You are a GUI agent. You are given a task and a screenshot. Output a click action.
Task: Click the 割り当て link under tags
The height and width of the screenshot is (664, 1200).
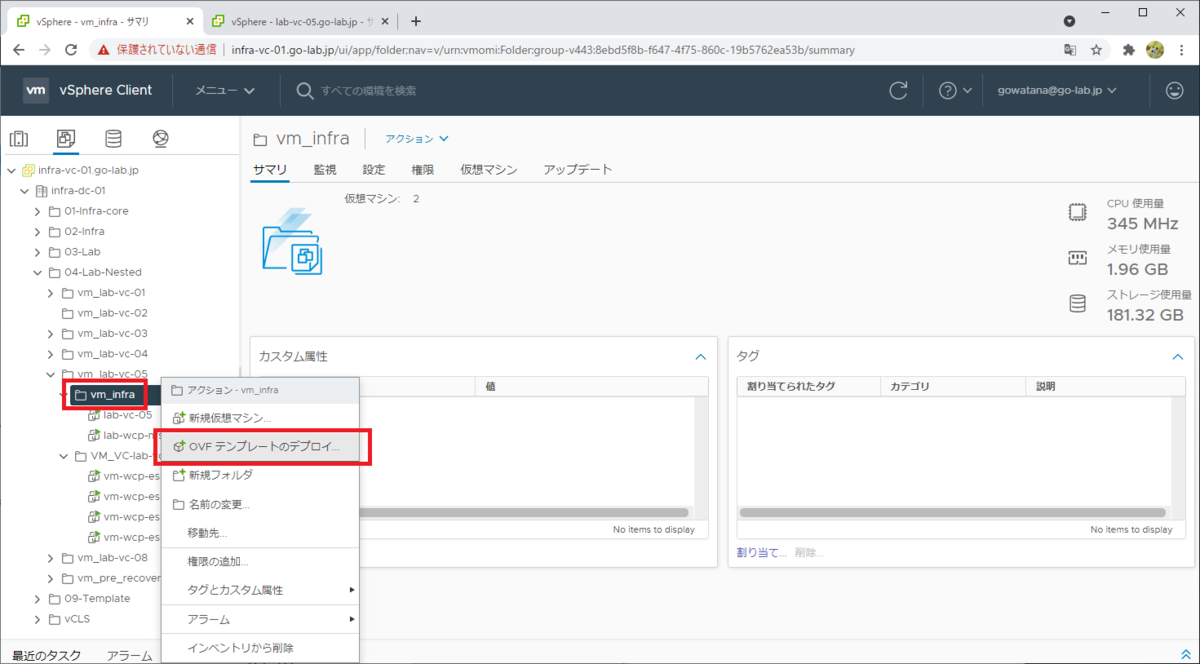click(x=762, y=552)
